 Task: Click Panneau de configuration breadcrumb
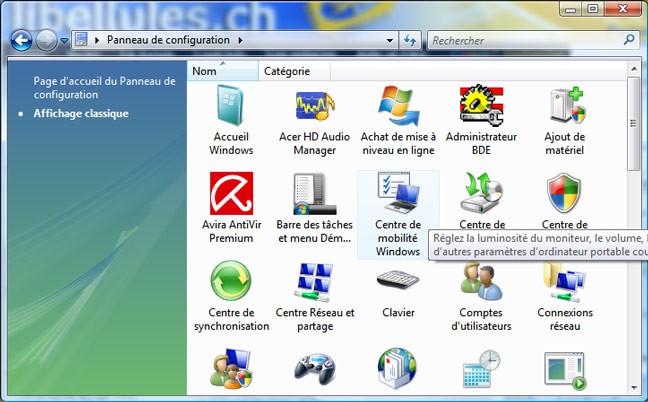tap(168, 40)
